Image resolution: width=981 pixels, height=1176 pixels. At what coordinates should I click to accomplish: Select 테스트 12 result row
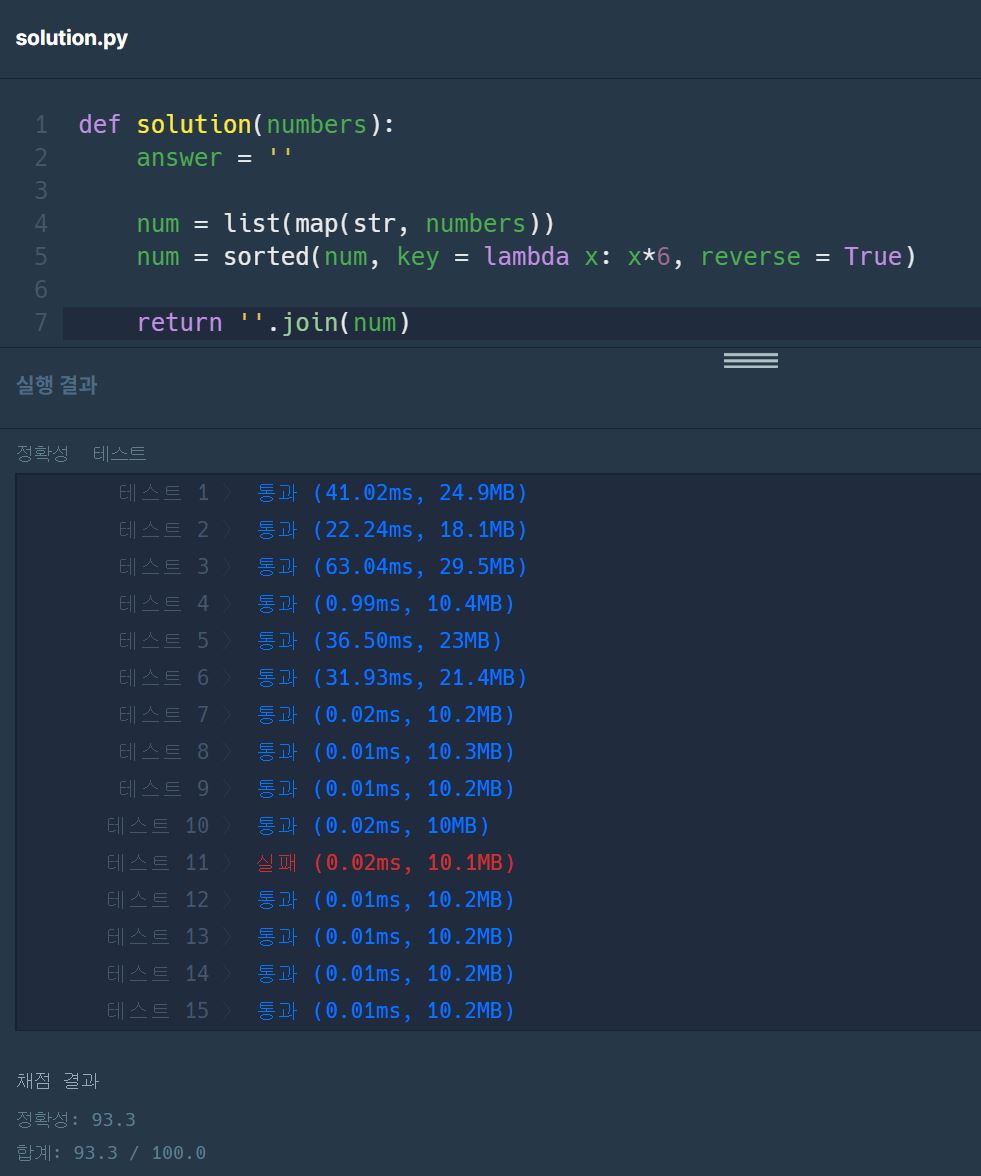click(310, 899)
